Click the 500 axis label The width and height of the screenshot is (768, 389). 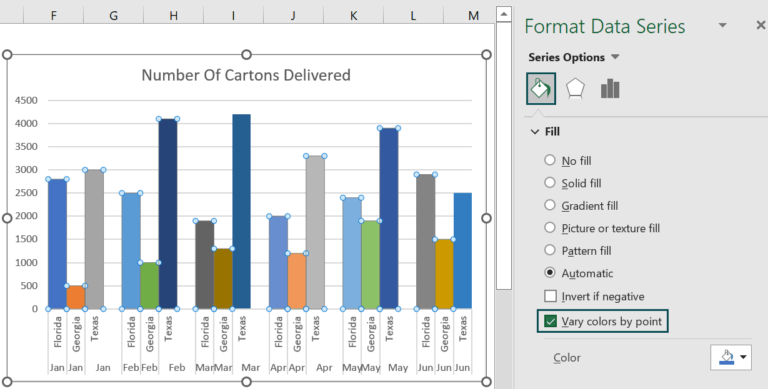[28, 286]
